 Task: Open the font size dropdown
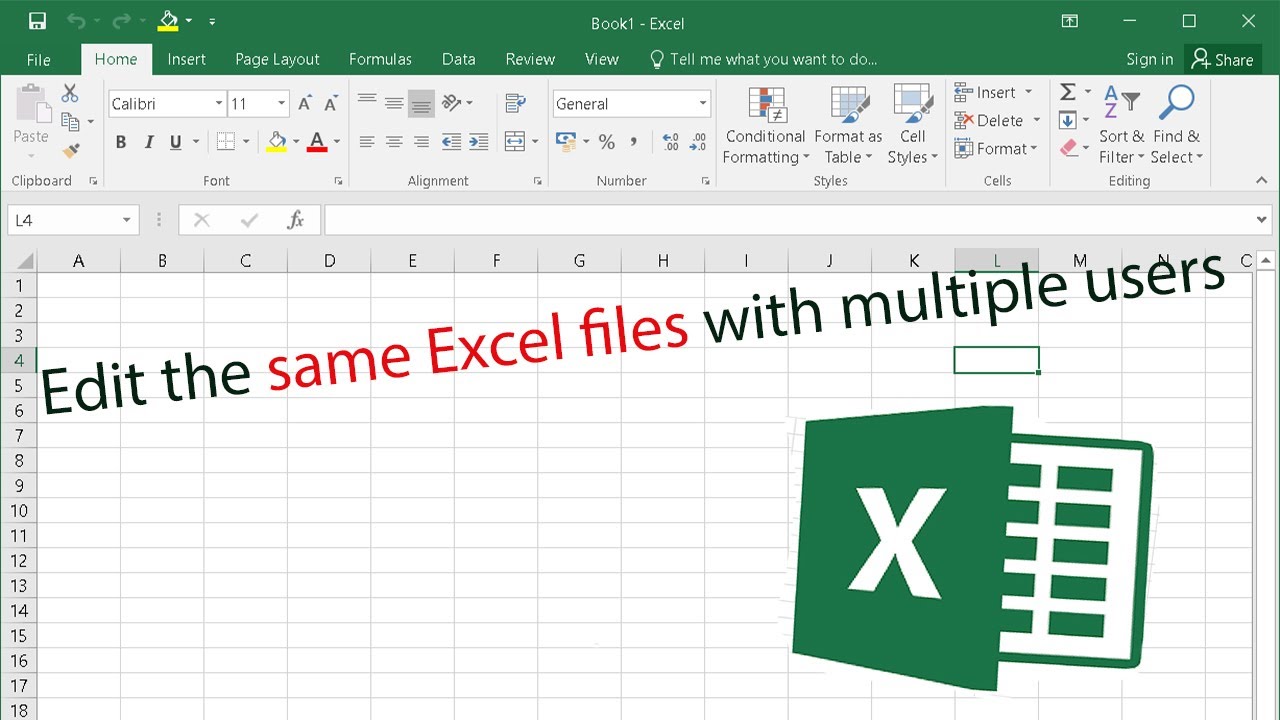tap(281, 104)
